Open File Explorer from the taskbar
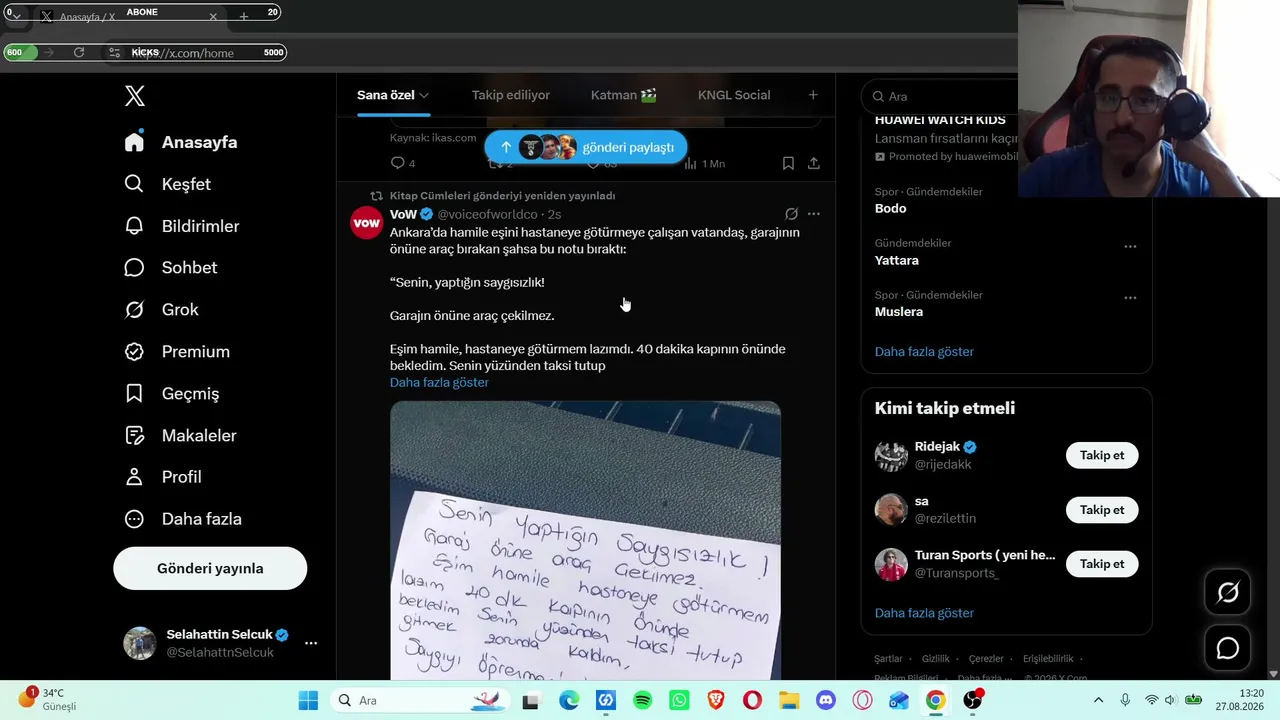The height and width of the screenshot is (720, 1280). (x=789, y=700)
